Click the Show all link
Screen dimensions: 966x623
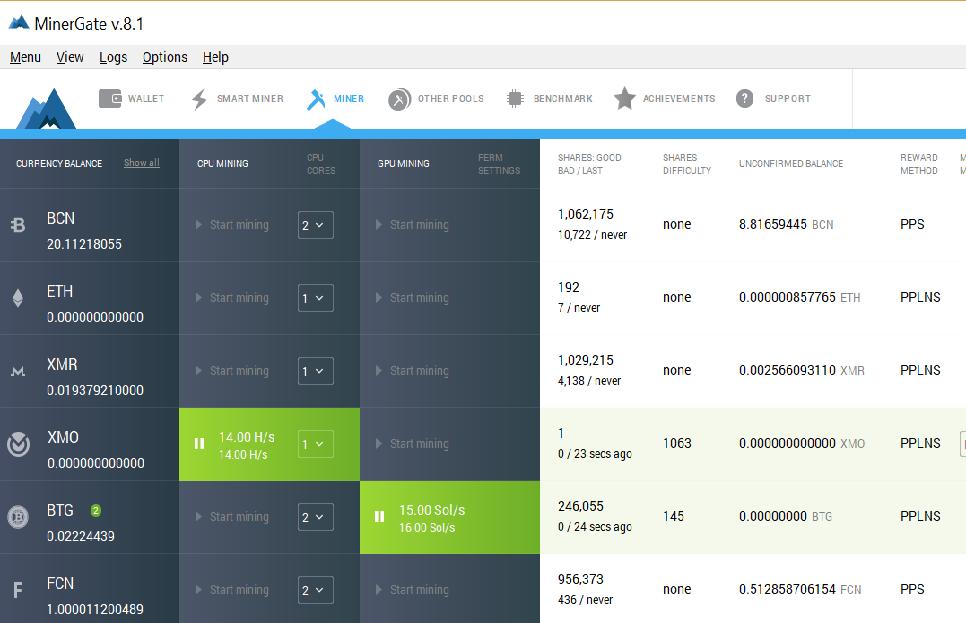click(x=141, y=163)
